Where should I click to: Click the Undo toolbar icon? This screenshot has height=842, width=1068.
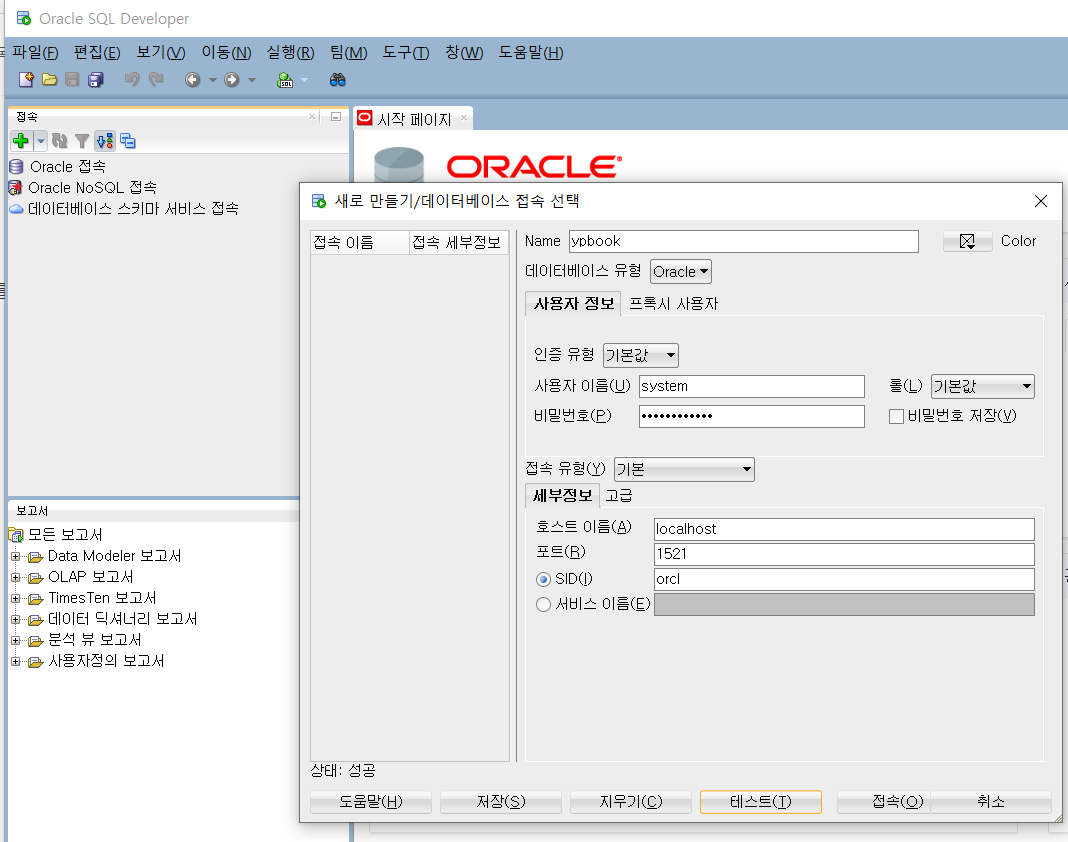pos(131,80)
